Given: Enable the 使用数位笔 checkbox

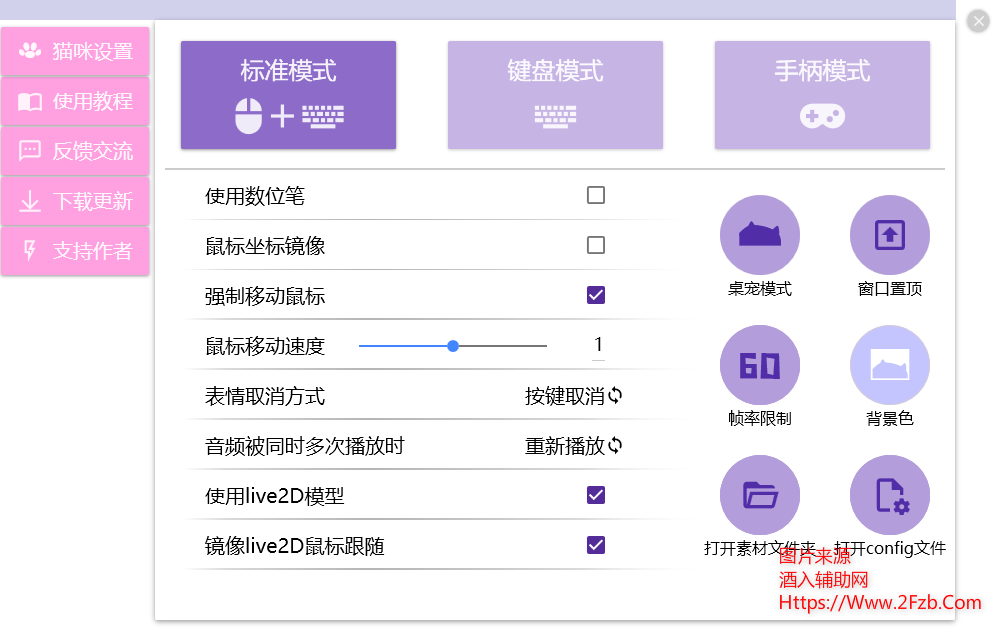Looking at the screenshot, I should 596,195.
